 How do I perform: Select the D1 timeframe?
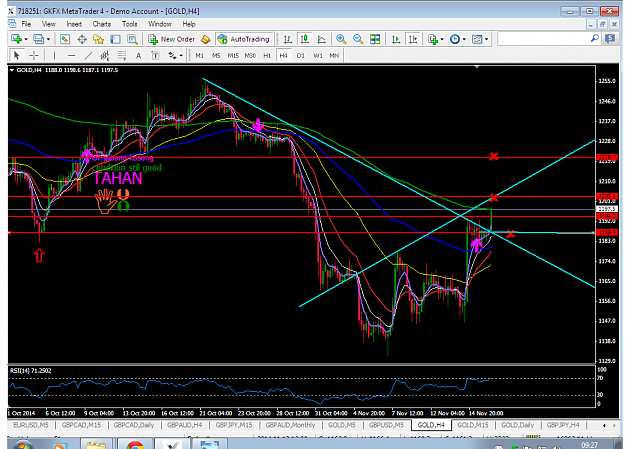click(301, 55)
